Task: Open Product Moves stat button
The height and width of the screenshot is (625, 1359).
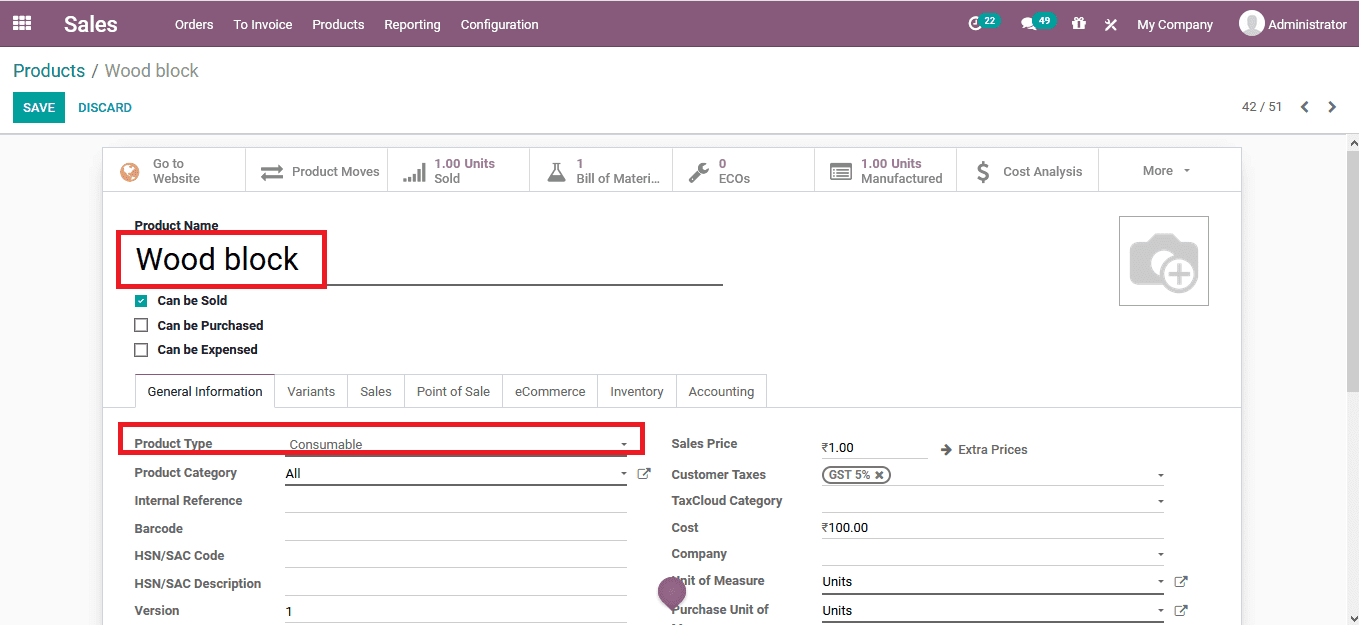Action: (x=316, y=171)
